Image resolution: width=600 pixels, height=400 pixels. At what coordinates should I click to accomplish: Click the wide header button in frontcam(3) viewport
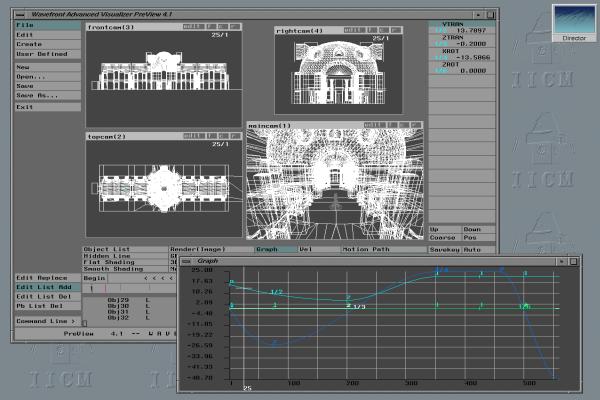[192, 27]
